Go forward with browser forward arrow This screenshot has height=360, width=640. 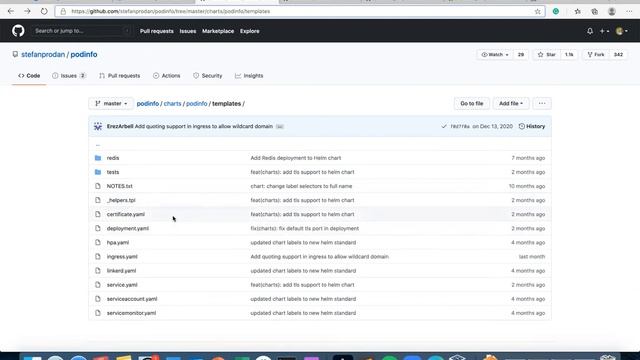pyautogui.click(x=27, y=11)
